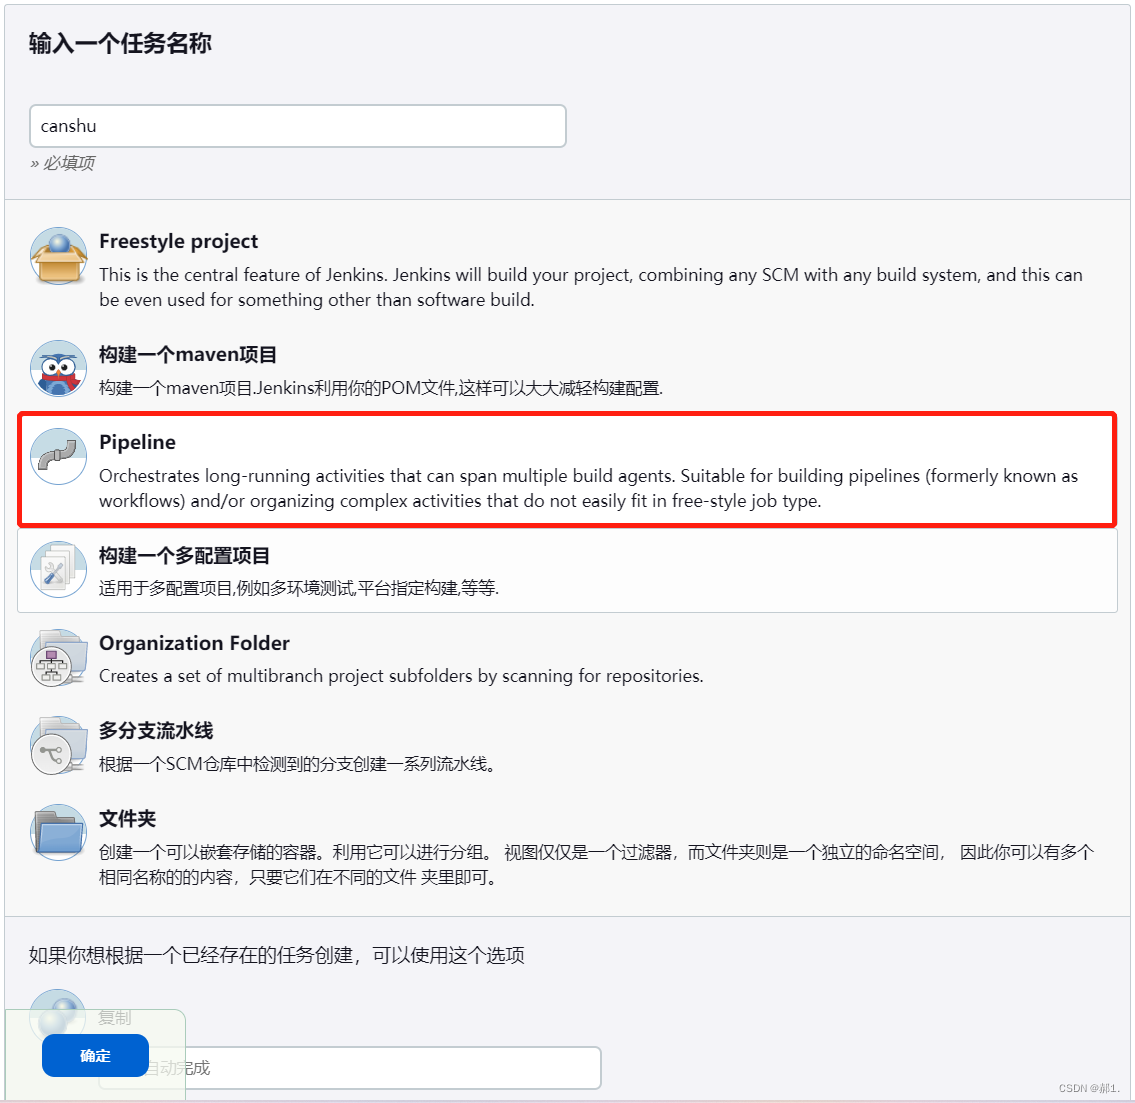1135x1103 pixels.
Task: Click the Organization Folder icon
Action: click(x=59, y=657)
